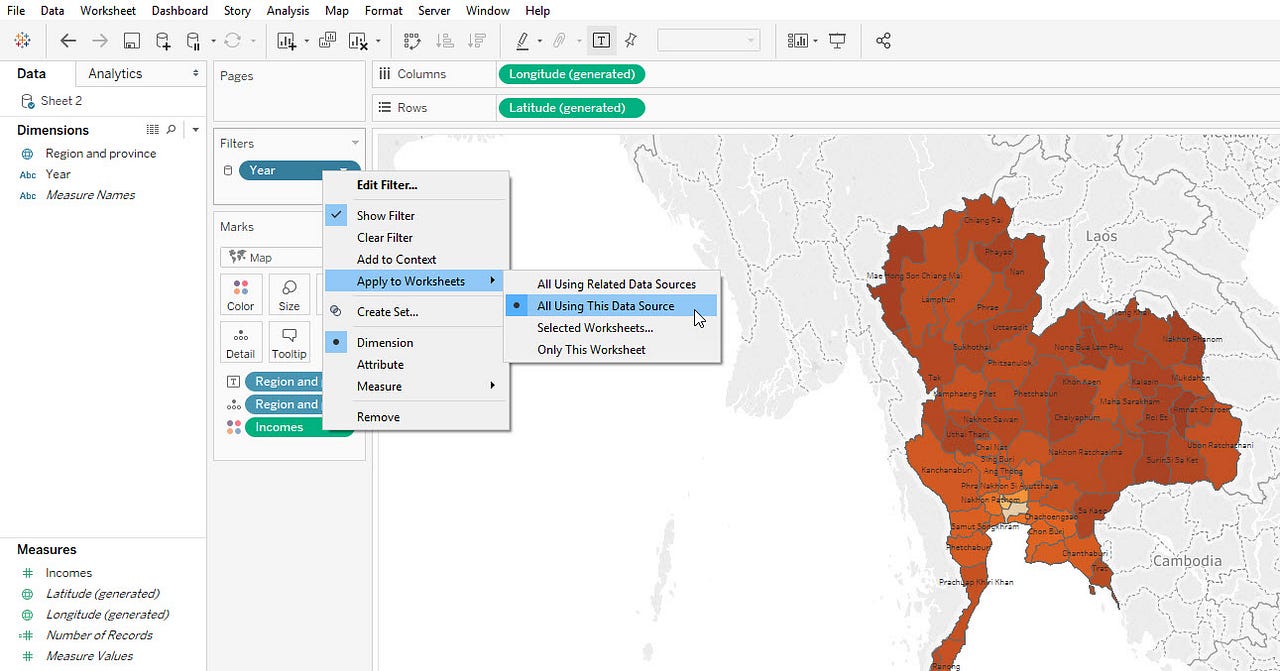The height and width of the screenshot is (671, 1280).
Task: Switch to the Analytics tab
Action: (113, 73)
